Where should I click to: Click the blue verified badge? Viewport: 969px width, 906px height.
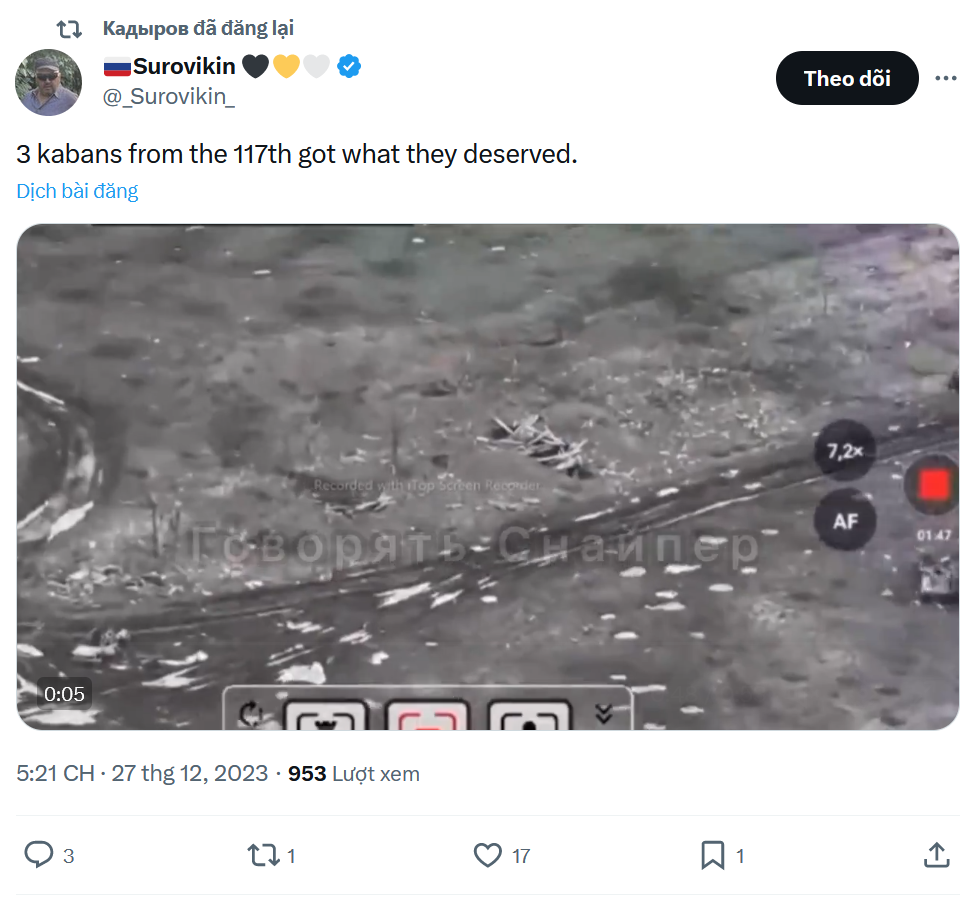pyautogui.click(x=349, y=67)
